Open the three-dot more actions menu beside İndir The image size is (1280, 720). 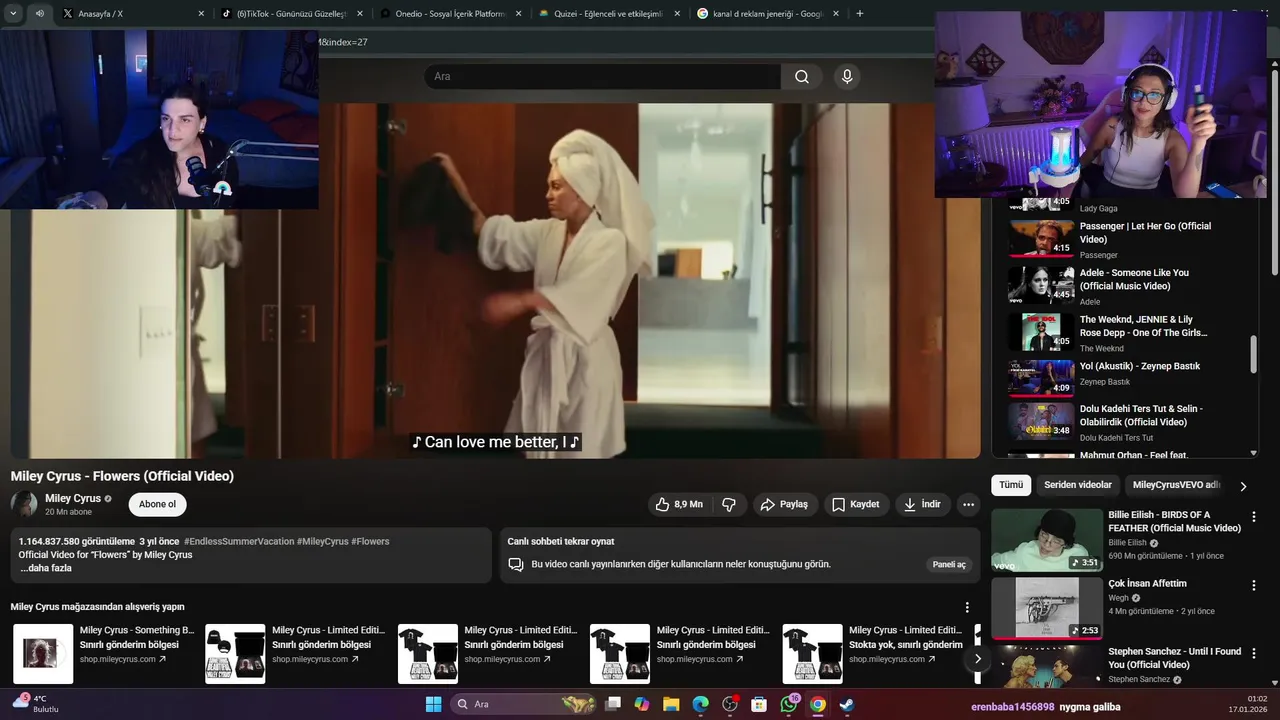tap(968, 505)
